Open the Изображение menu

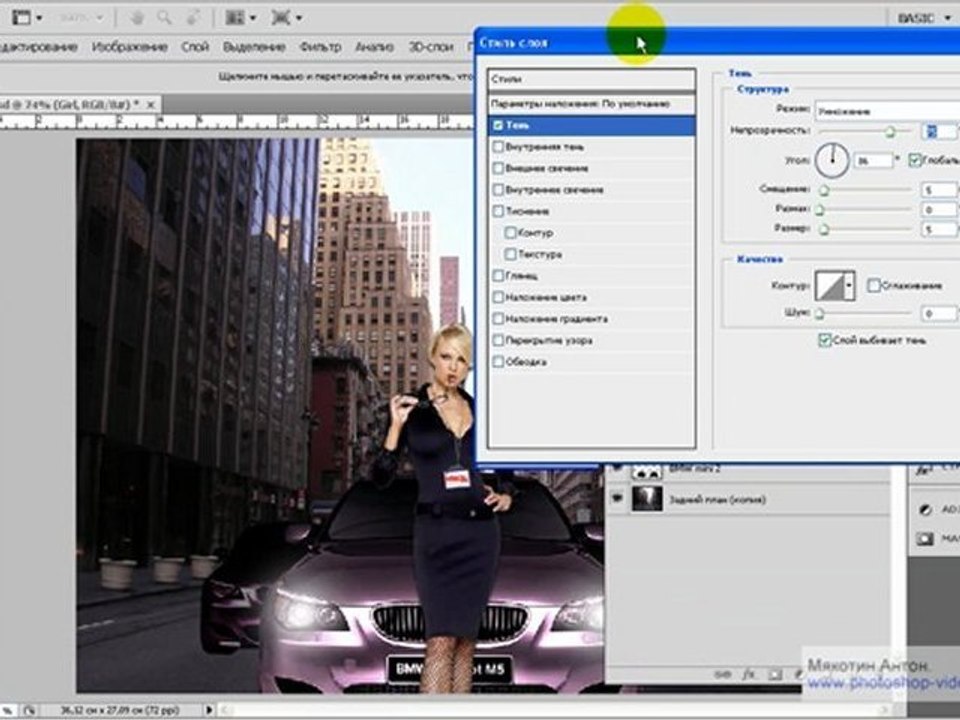click(129, 47)
